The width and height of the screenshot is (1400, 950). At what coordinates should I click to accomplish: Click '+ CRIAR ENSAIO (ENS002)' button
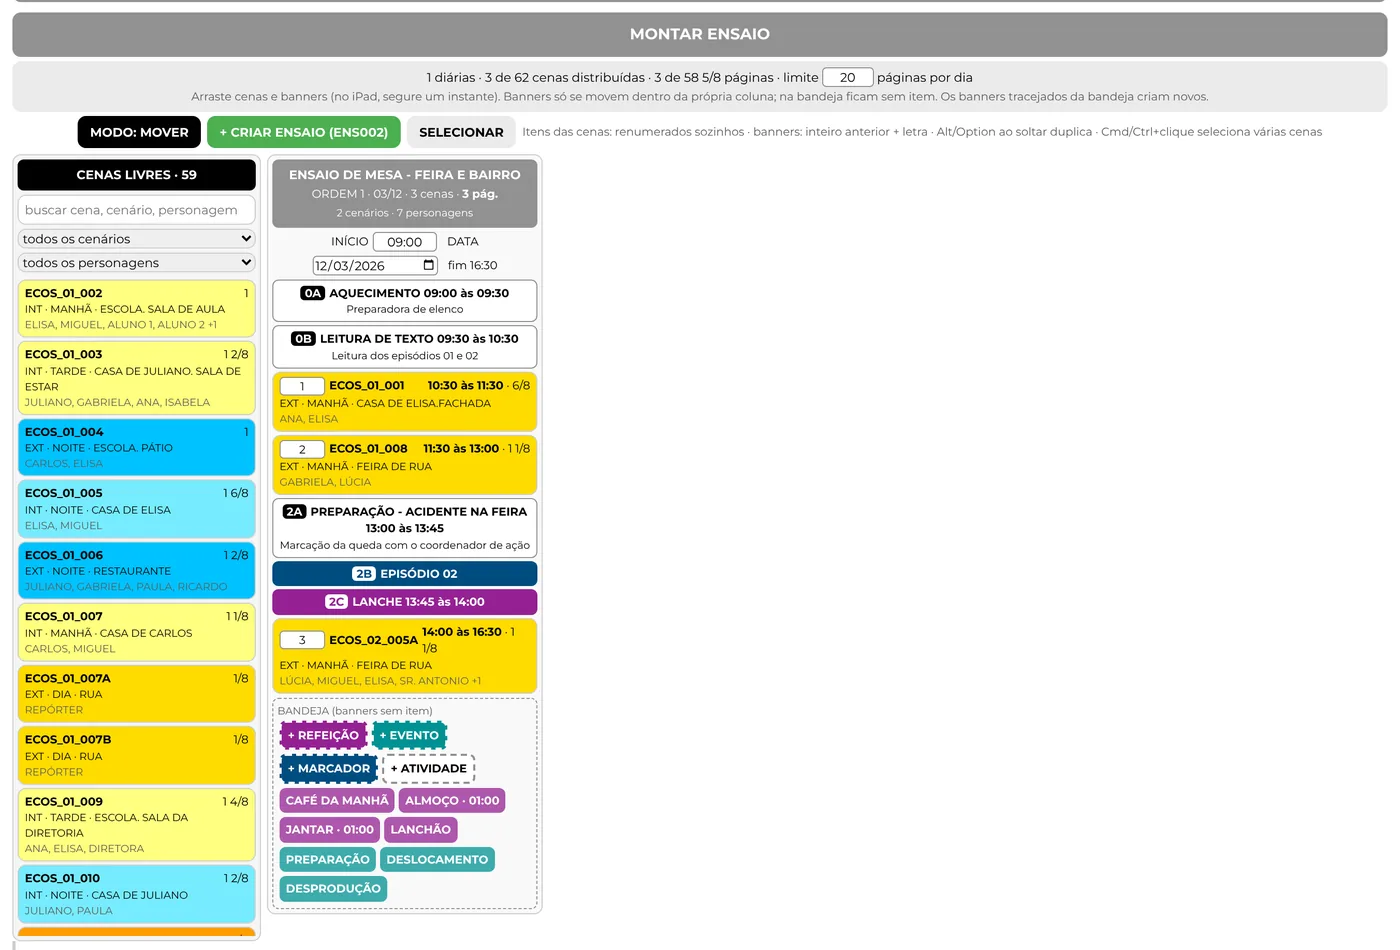(x=304, y=132)
